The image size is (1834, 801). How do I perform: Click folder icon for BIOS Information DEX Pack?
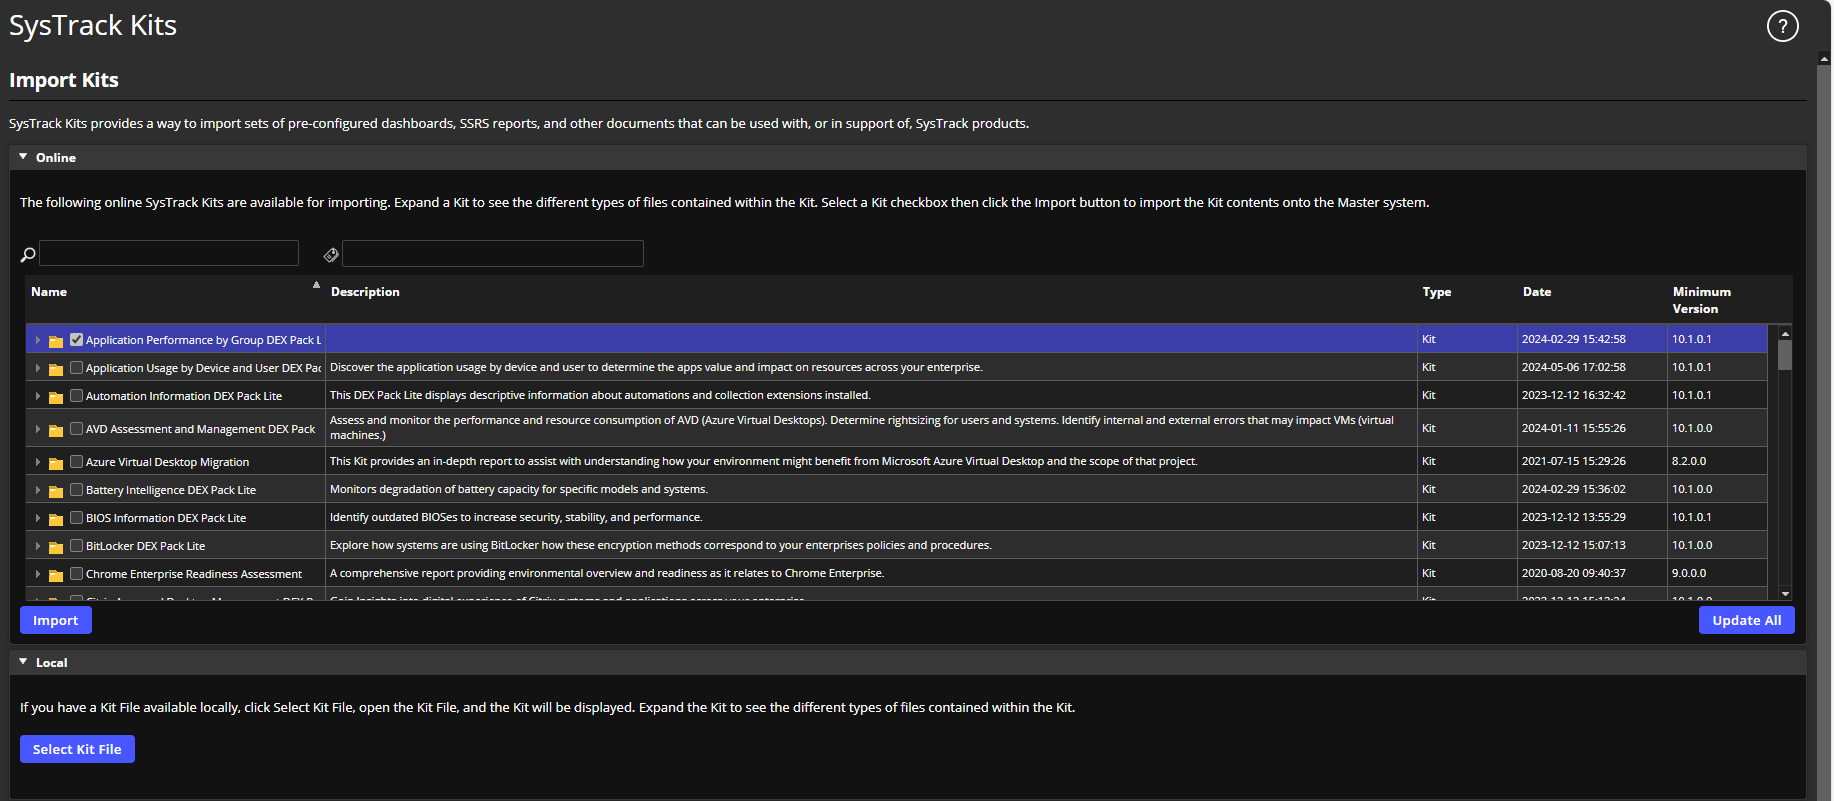pyautogui.click(x=56, y=519)
